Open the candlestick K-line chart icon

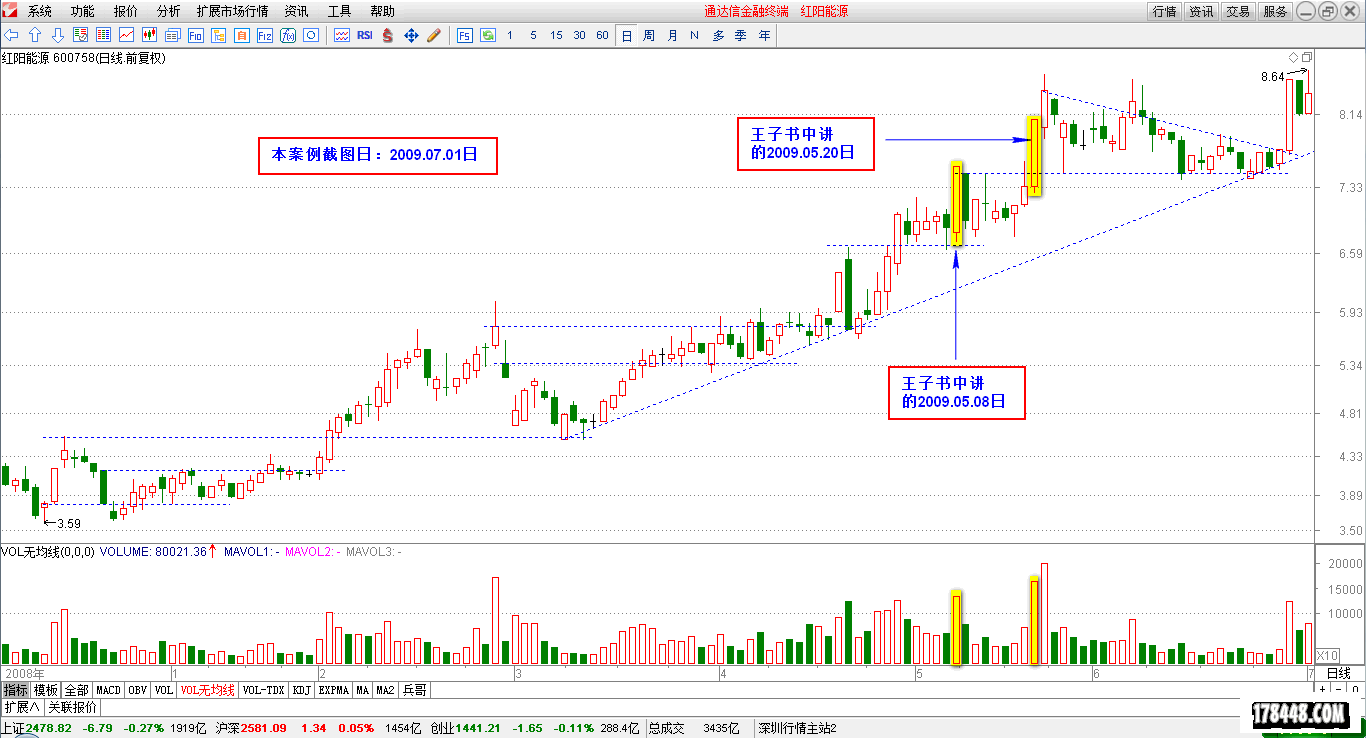pos(149,35)
